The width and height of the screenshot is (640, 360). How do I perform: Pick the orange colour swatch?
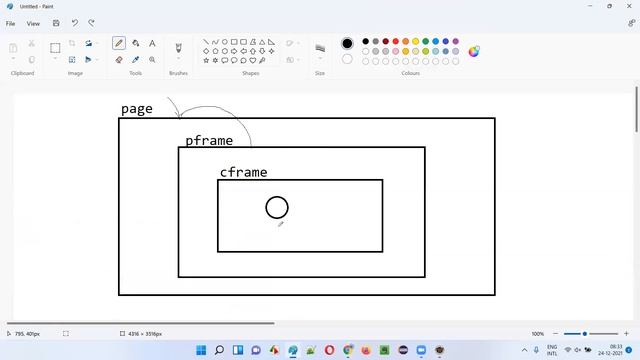405,41
